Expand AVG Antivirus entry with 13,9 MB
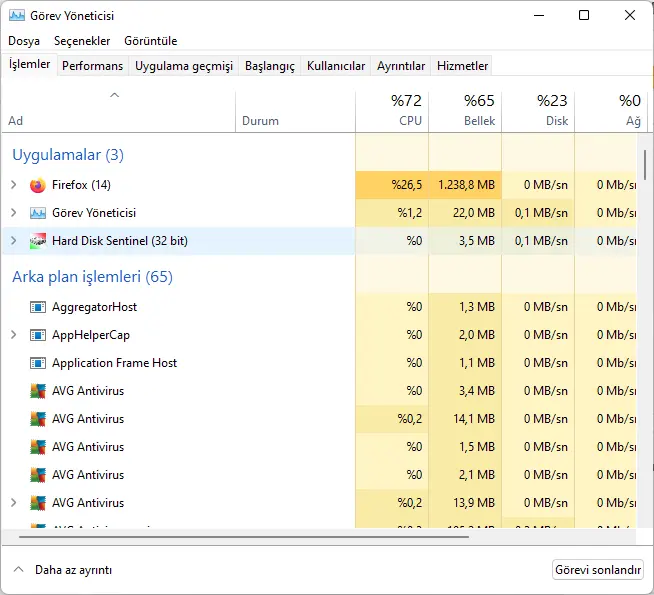The image size is (654, 595). point(13,502)
